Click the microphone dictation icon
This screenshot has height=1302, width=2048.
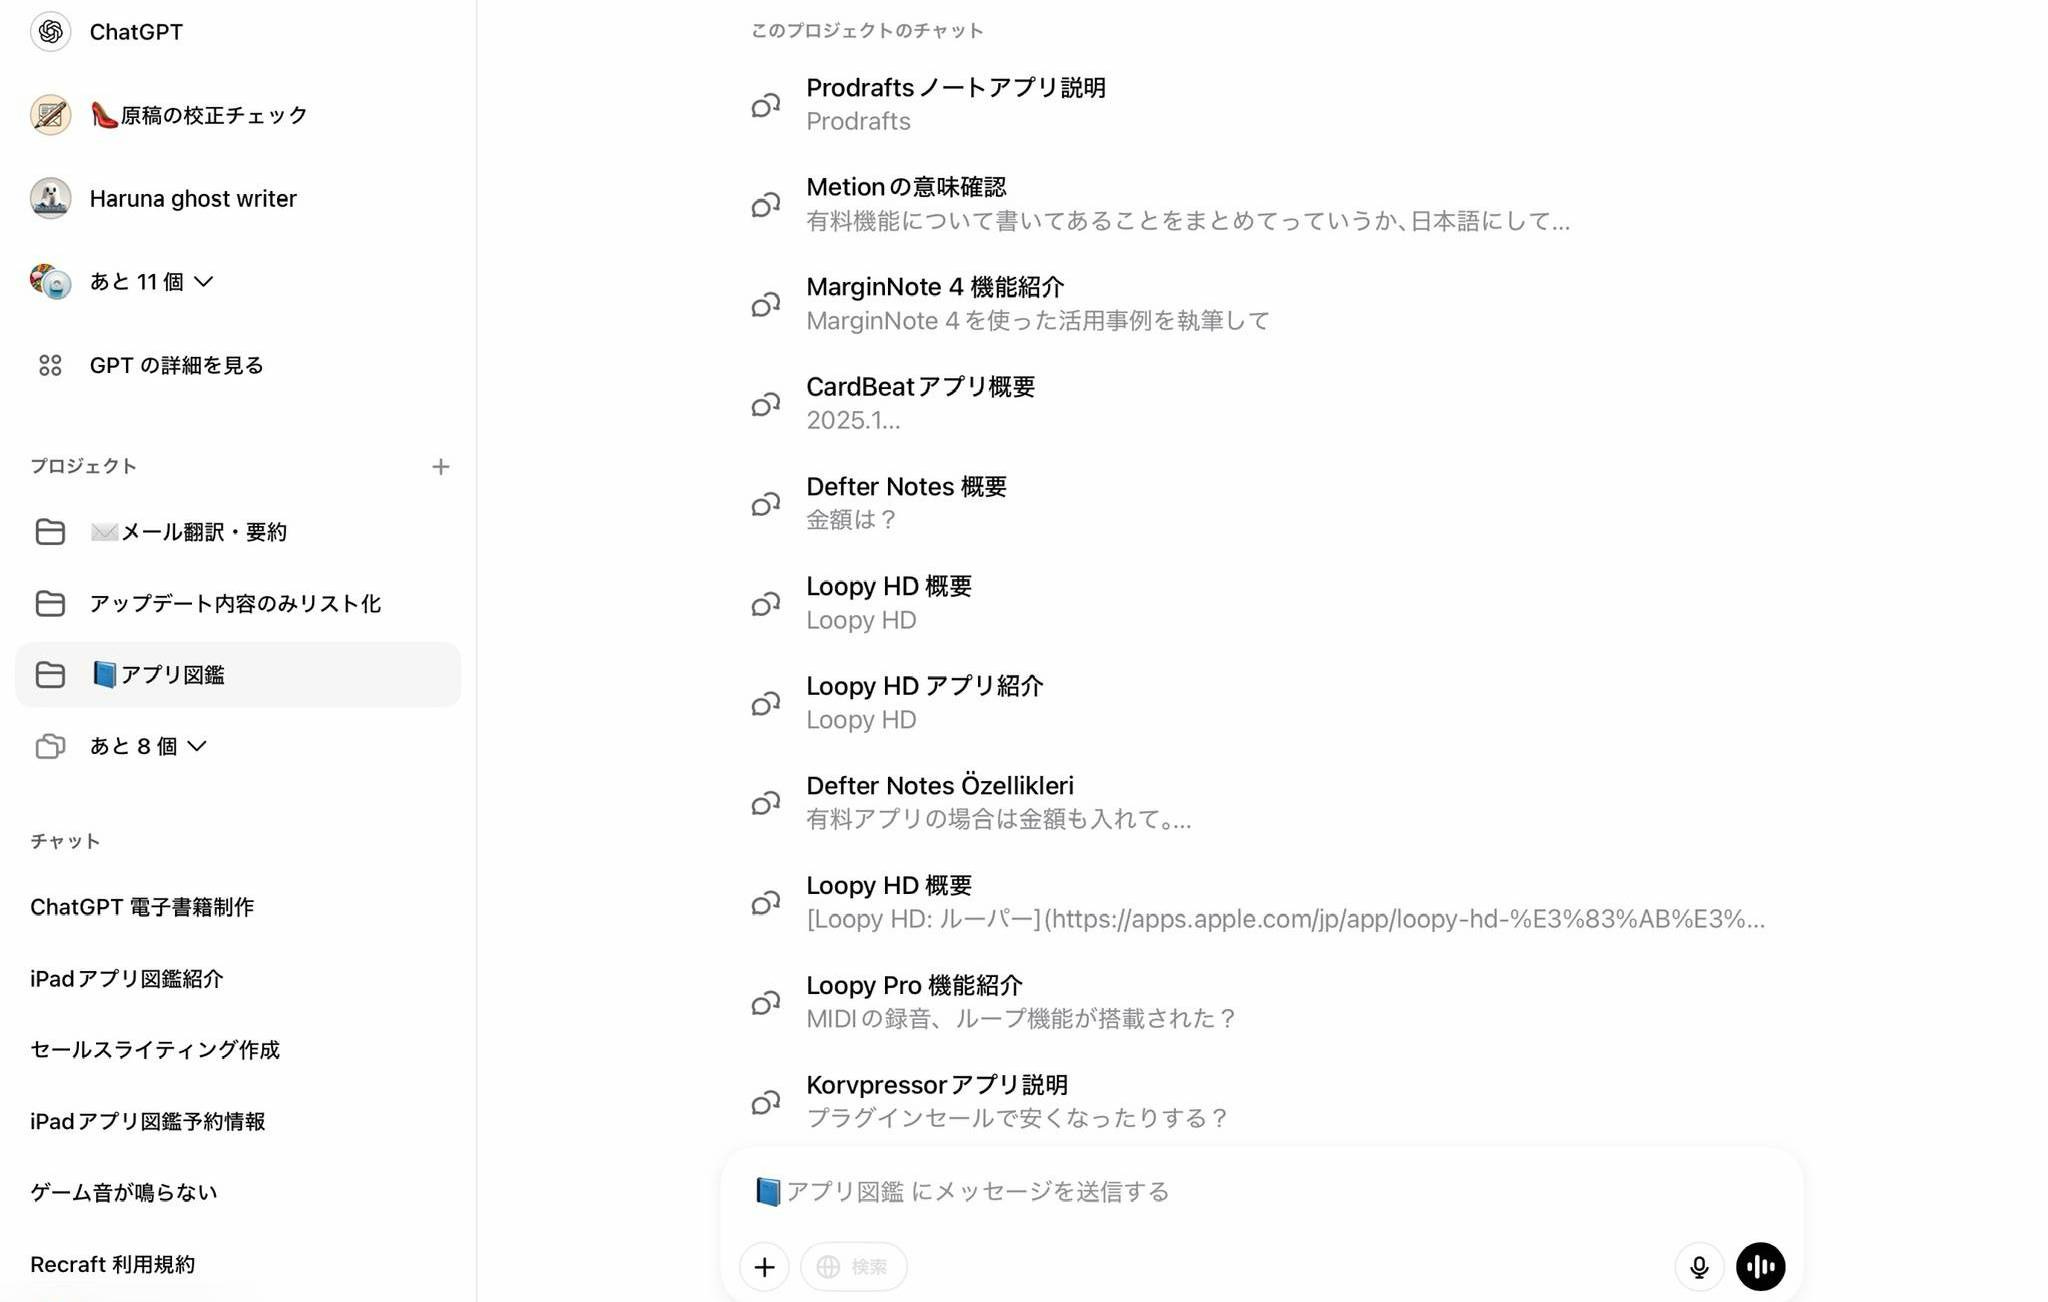1699,1267
